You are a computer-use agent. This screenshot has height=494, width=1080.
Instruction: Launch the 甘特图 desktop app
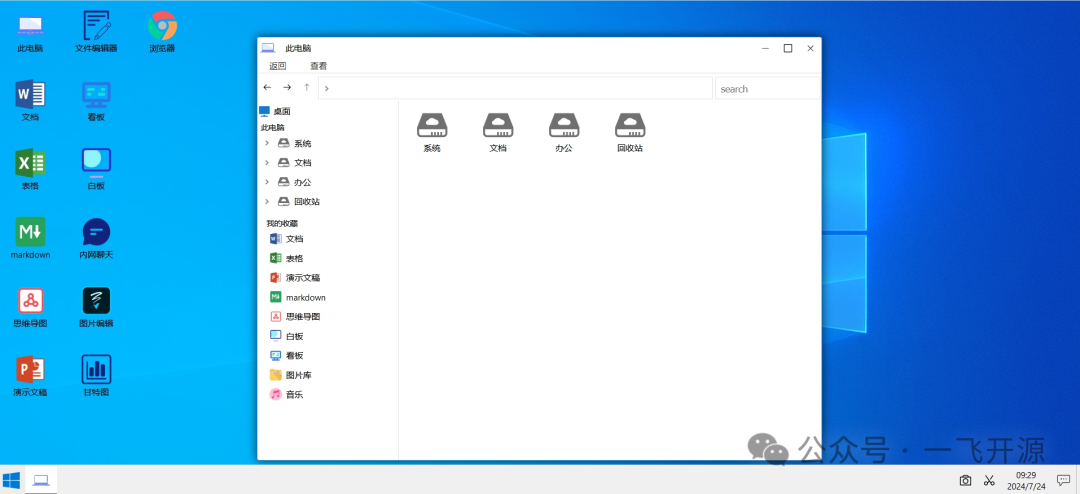[x=96, y=370]
